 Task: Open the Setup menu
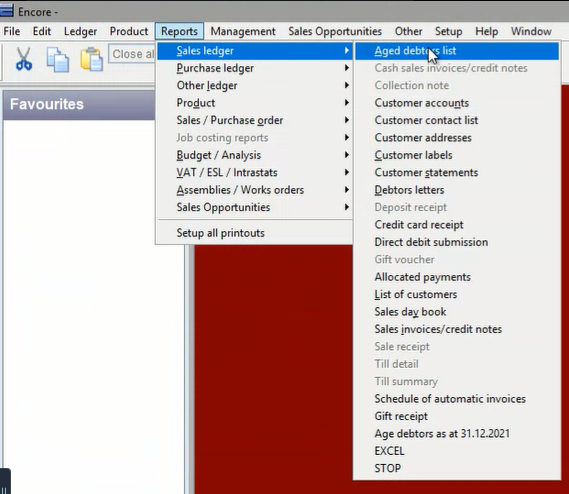[x=449, y=31]
